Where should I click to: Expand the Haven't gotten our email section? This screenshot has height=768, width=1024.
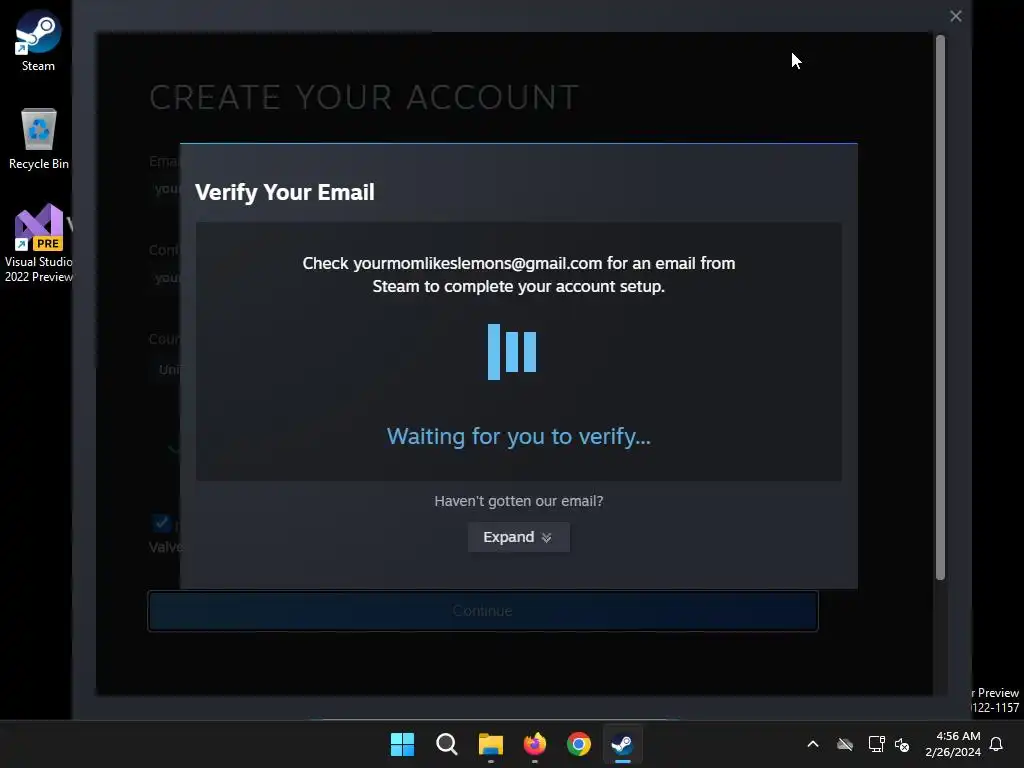point(519,537)
